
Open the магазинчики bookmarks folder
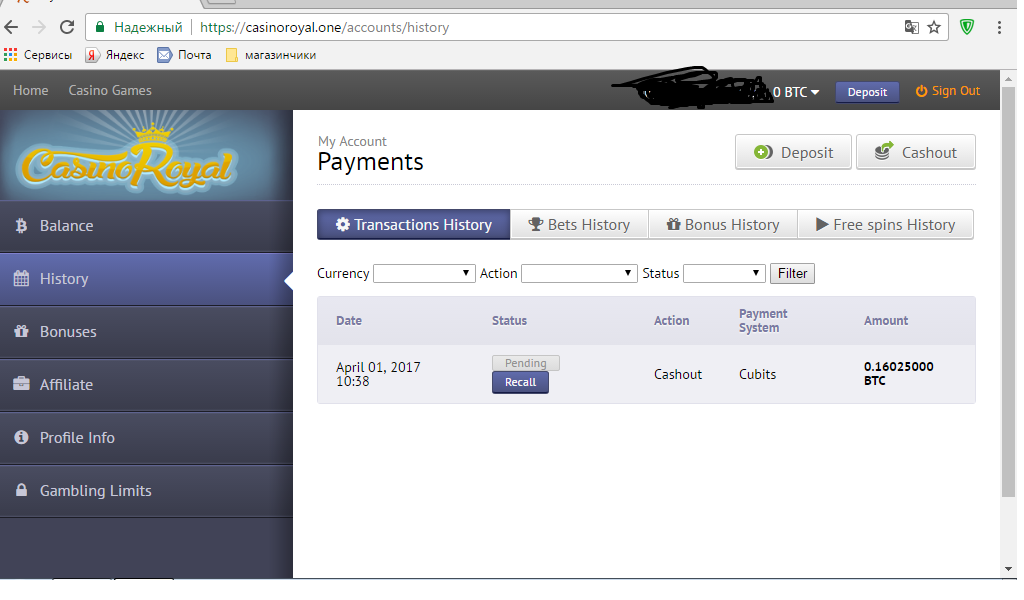[x=271, y=55]
